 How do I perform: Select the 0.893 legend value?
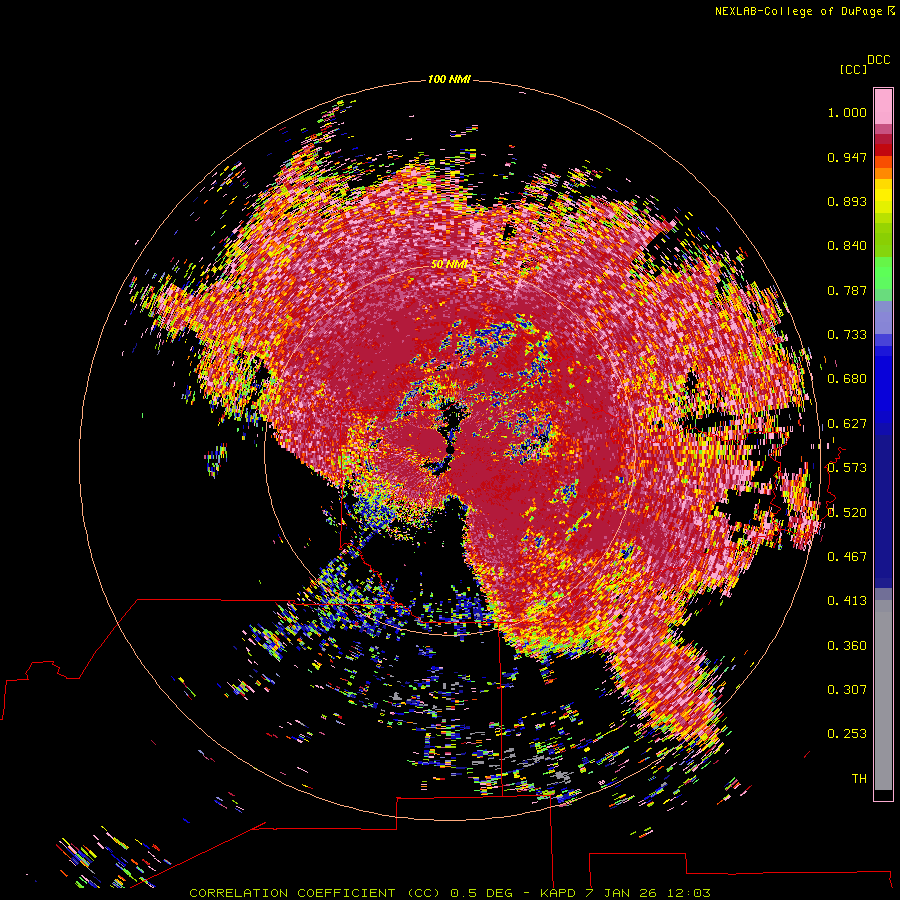click(x=847, y=201)
